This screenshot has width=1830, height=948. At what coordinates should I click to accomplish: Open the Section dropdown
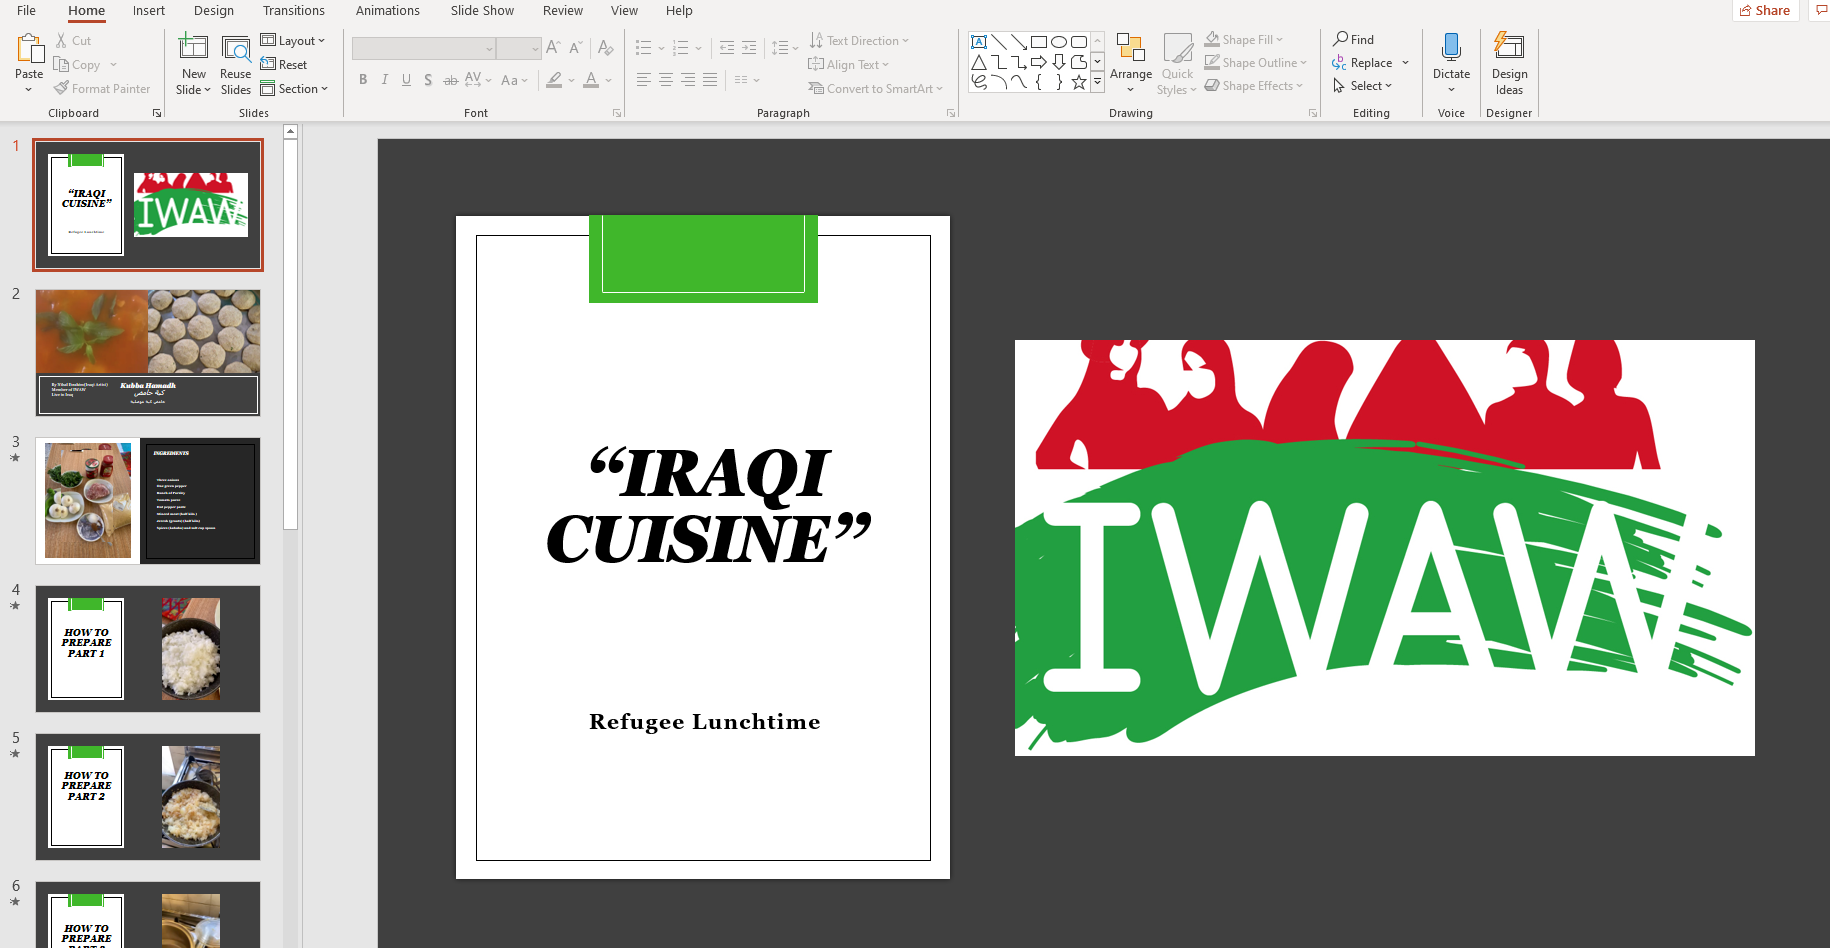(x=294, y=89)
